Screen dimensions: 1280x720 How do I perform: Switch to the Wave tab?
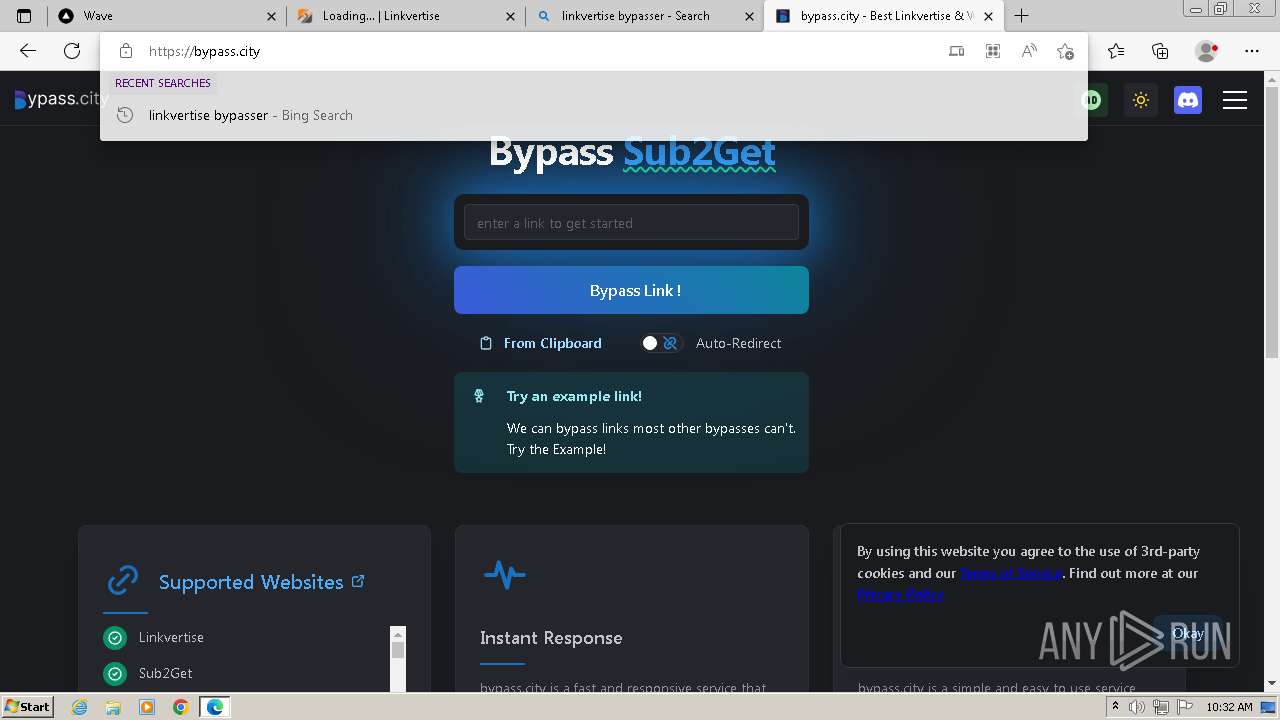point(166,16)
